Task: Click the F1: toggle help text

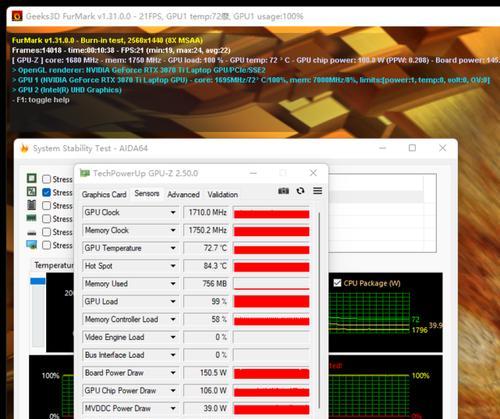Action: (x=41, y=100)
